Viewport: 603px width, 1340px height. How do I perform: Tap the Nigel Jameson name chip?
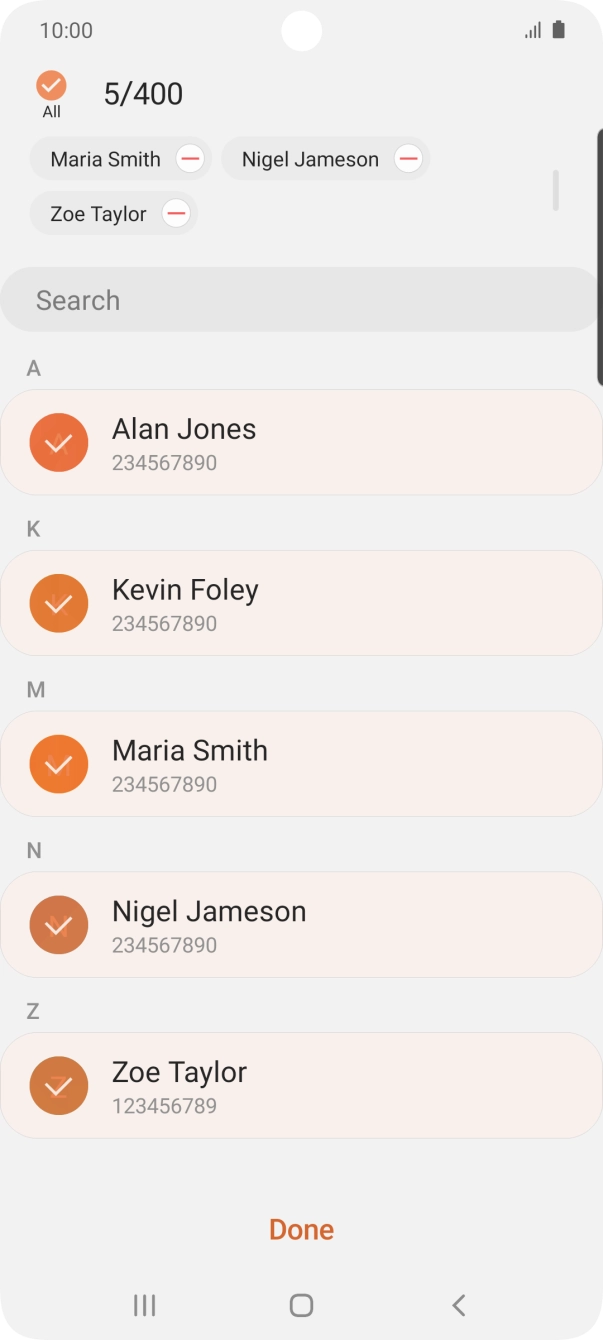pos(310,159)
